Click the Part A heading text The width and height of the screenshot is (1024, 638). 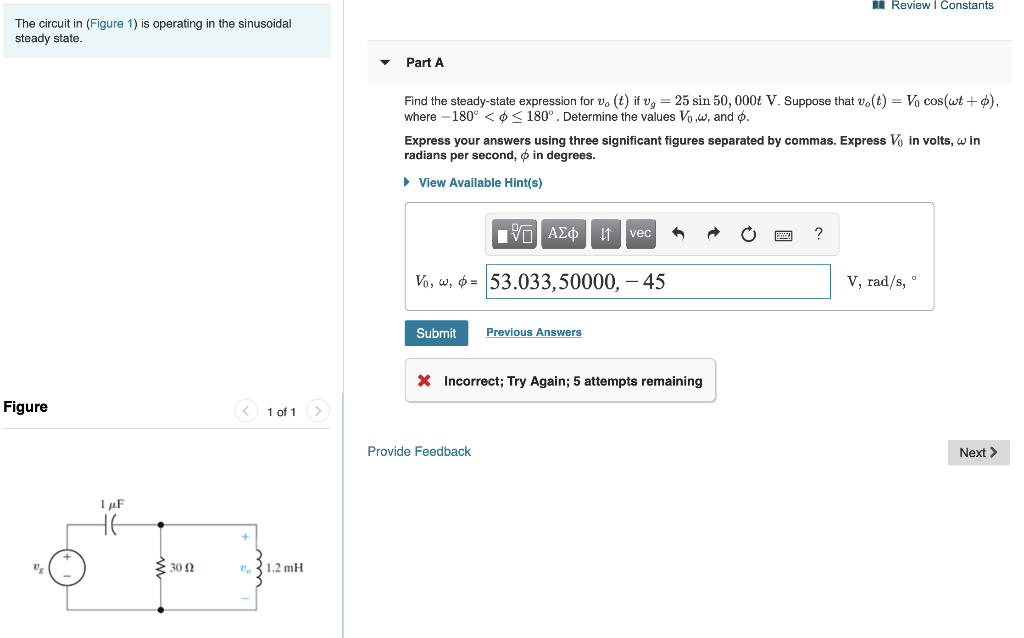(424, 63)
